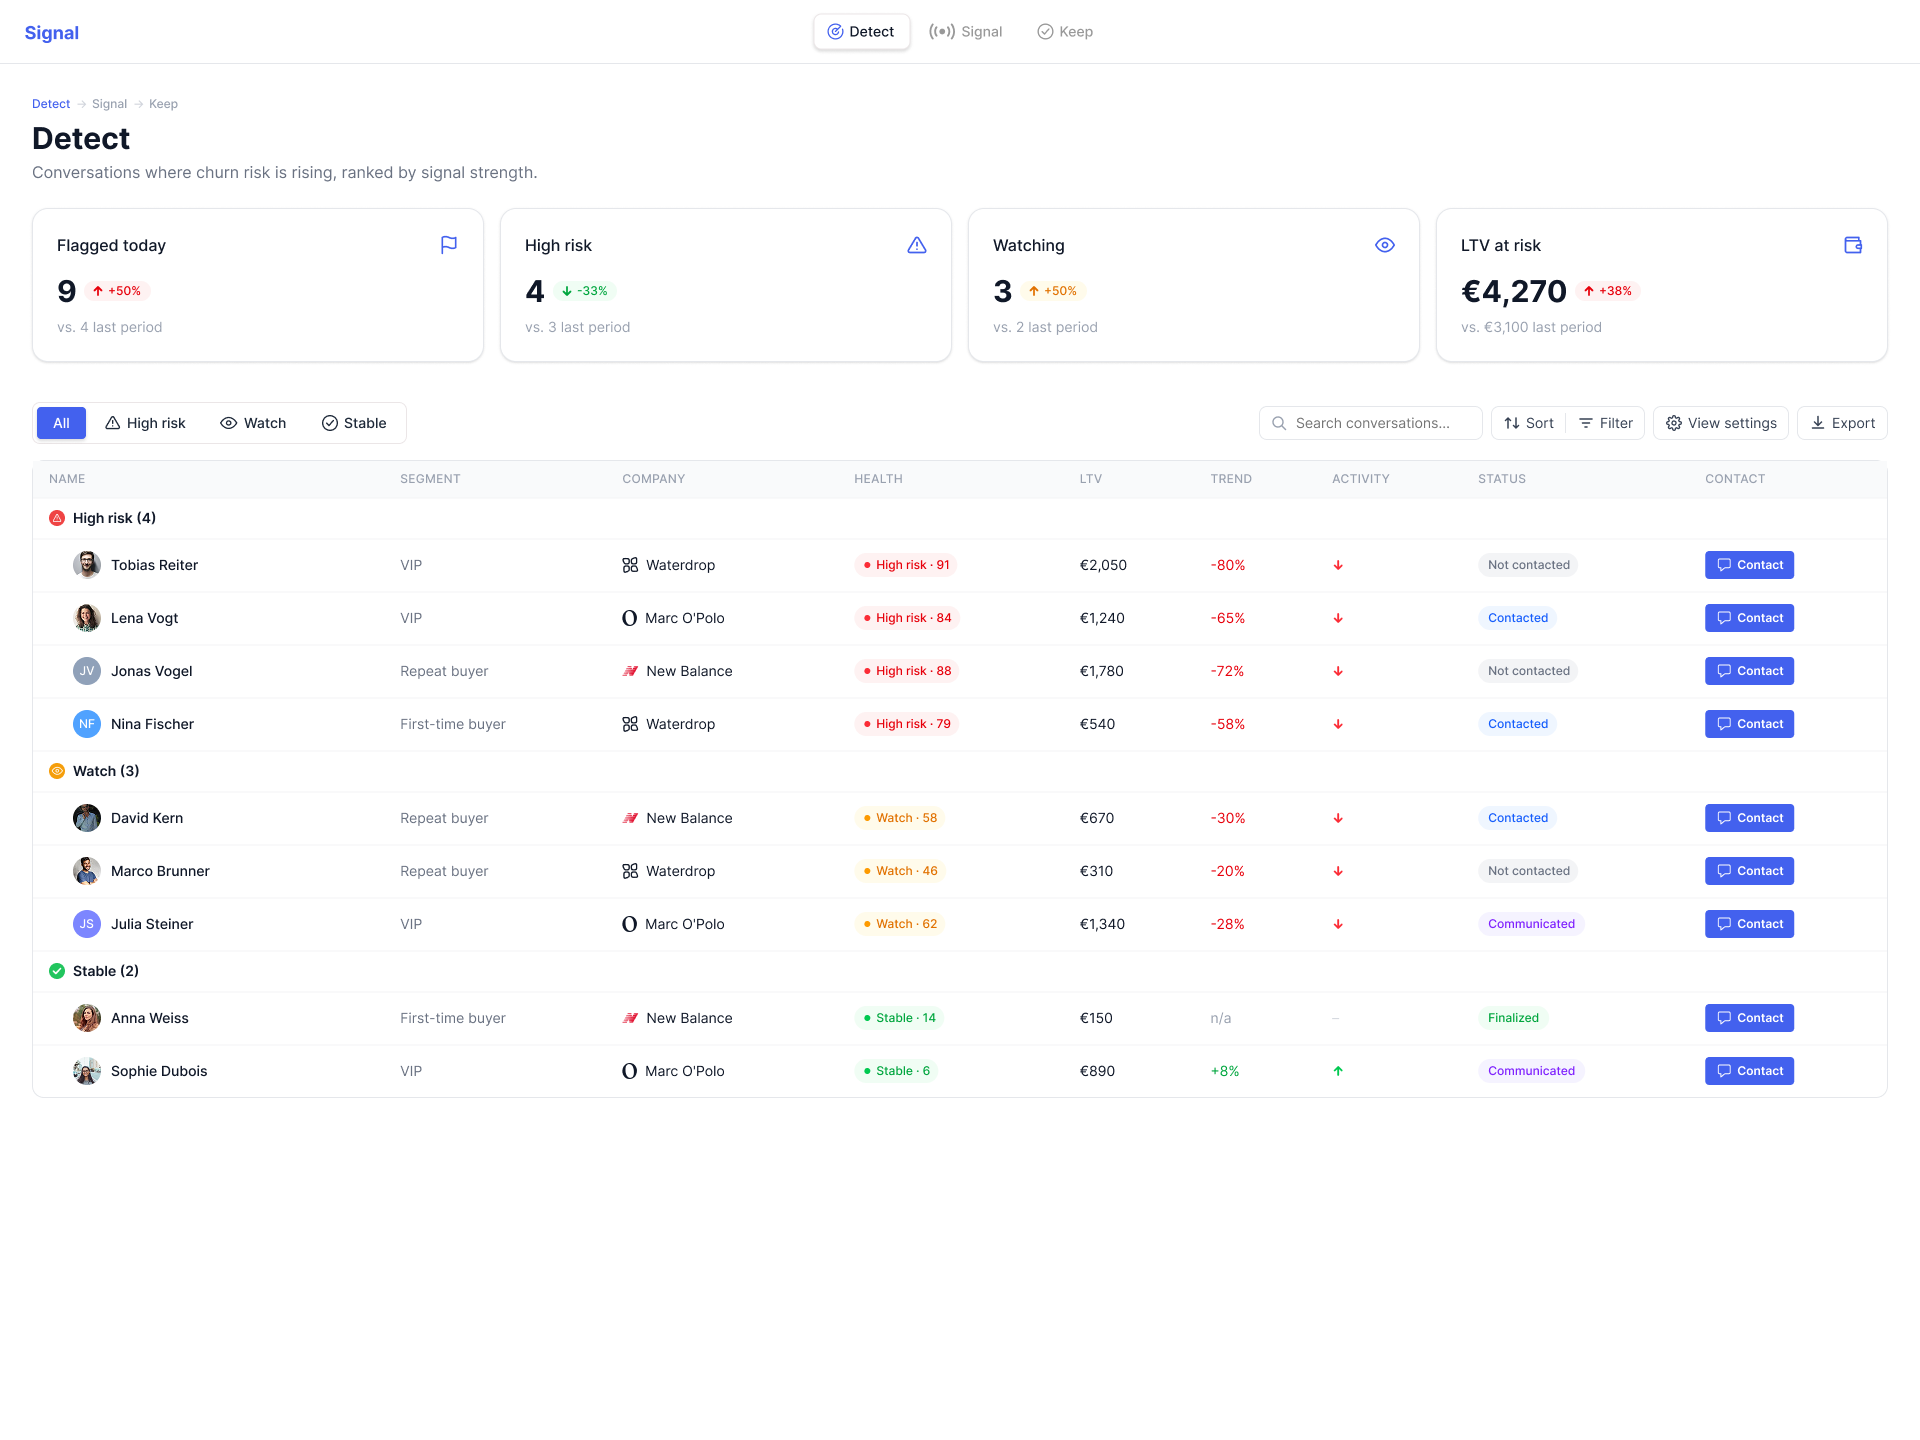Screen dimensions: 1920x1440
Task: Click the JV avatar for Jonas Vogel
Action: 87,671
